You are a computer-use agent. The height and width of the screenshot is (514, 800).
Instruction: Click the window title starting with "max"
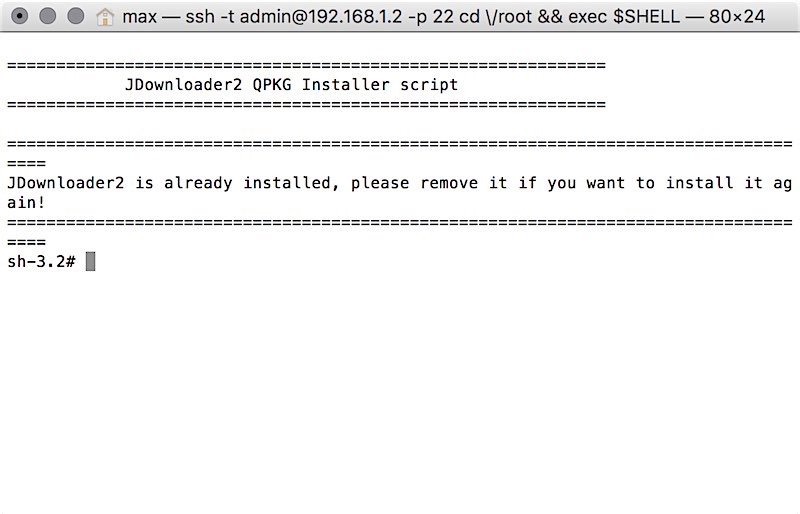click(139, 17)
